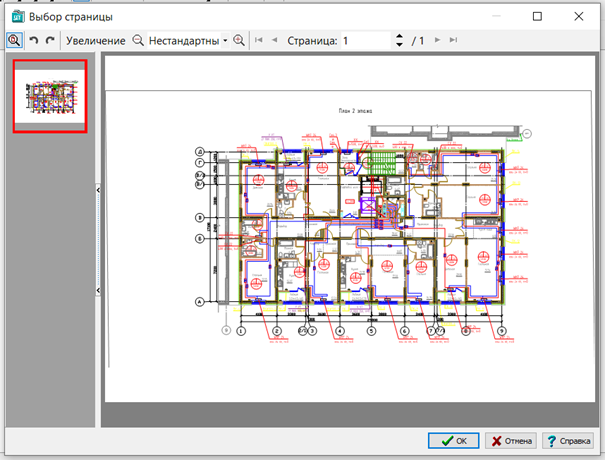Image resolution: width=605 pixels, height=460 pixels.
Task: Zoom in with plus magnifier icon
Action: tap(239, 40)
